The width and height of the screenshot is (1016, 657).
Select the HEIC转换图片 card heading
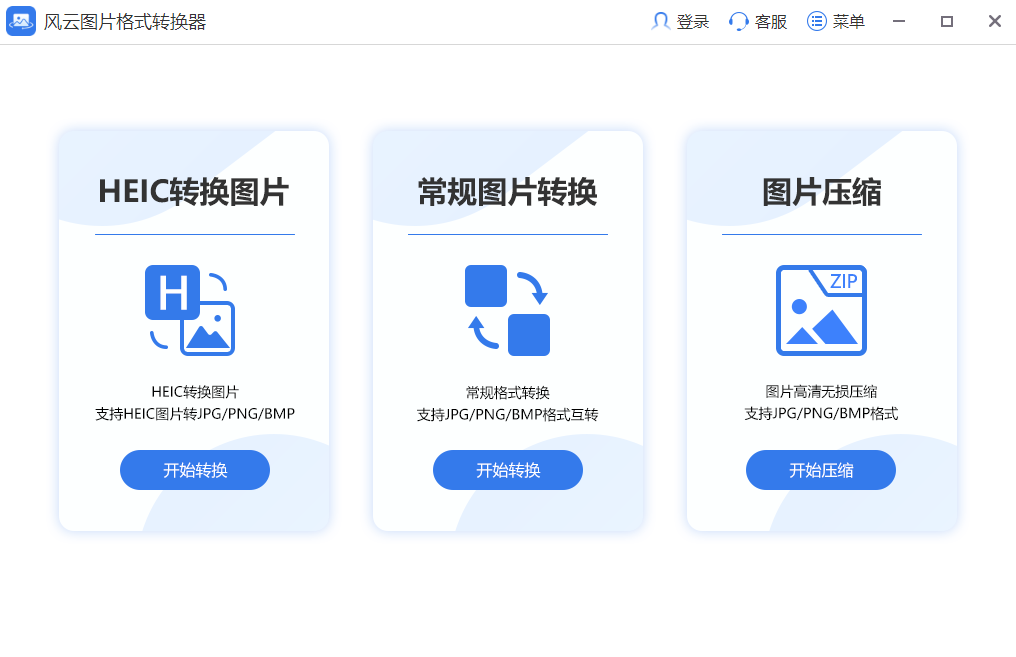[x=194, y=191]
